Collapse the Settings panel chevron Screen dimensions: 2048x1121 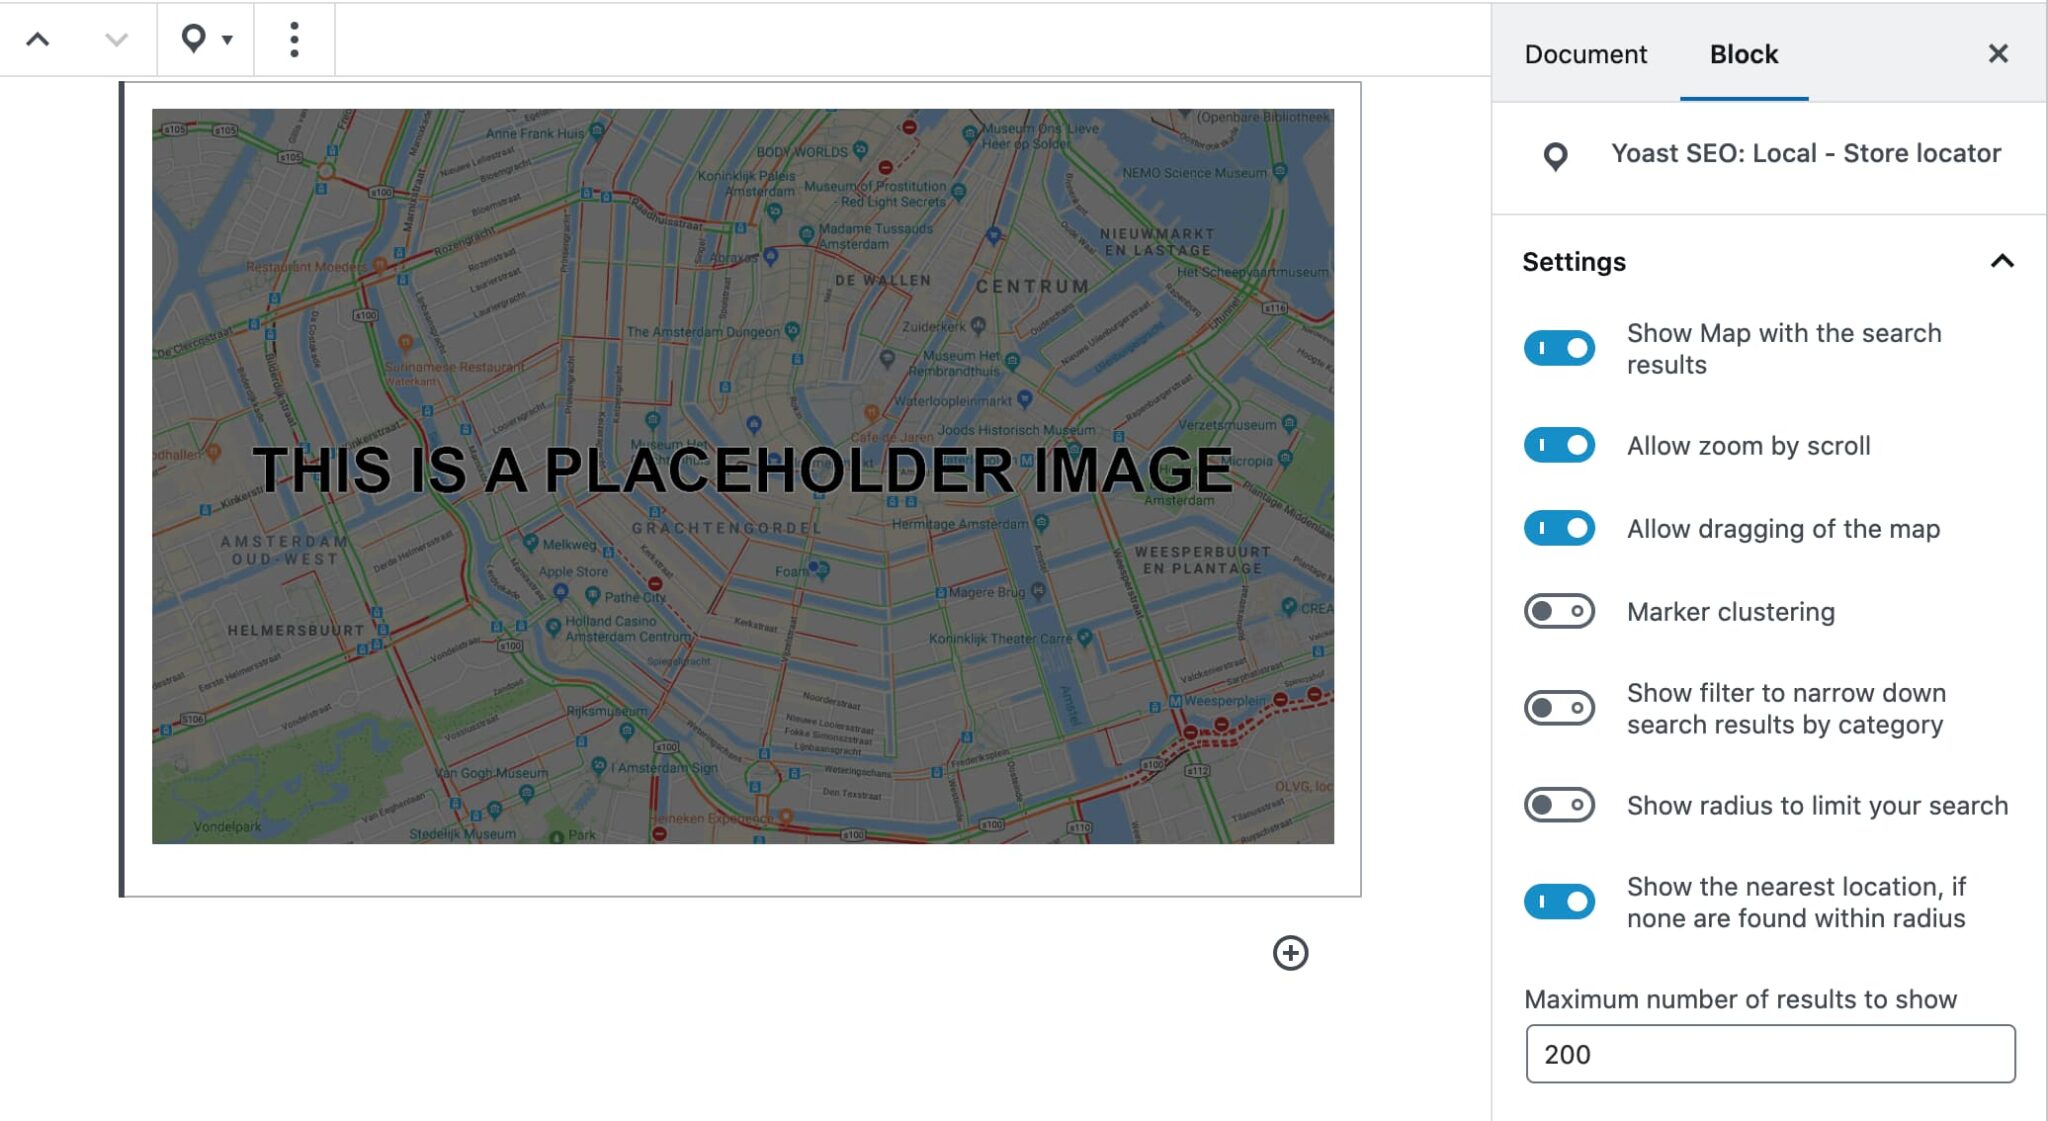[2001, 262]
